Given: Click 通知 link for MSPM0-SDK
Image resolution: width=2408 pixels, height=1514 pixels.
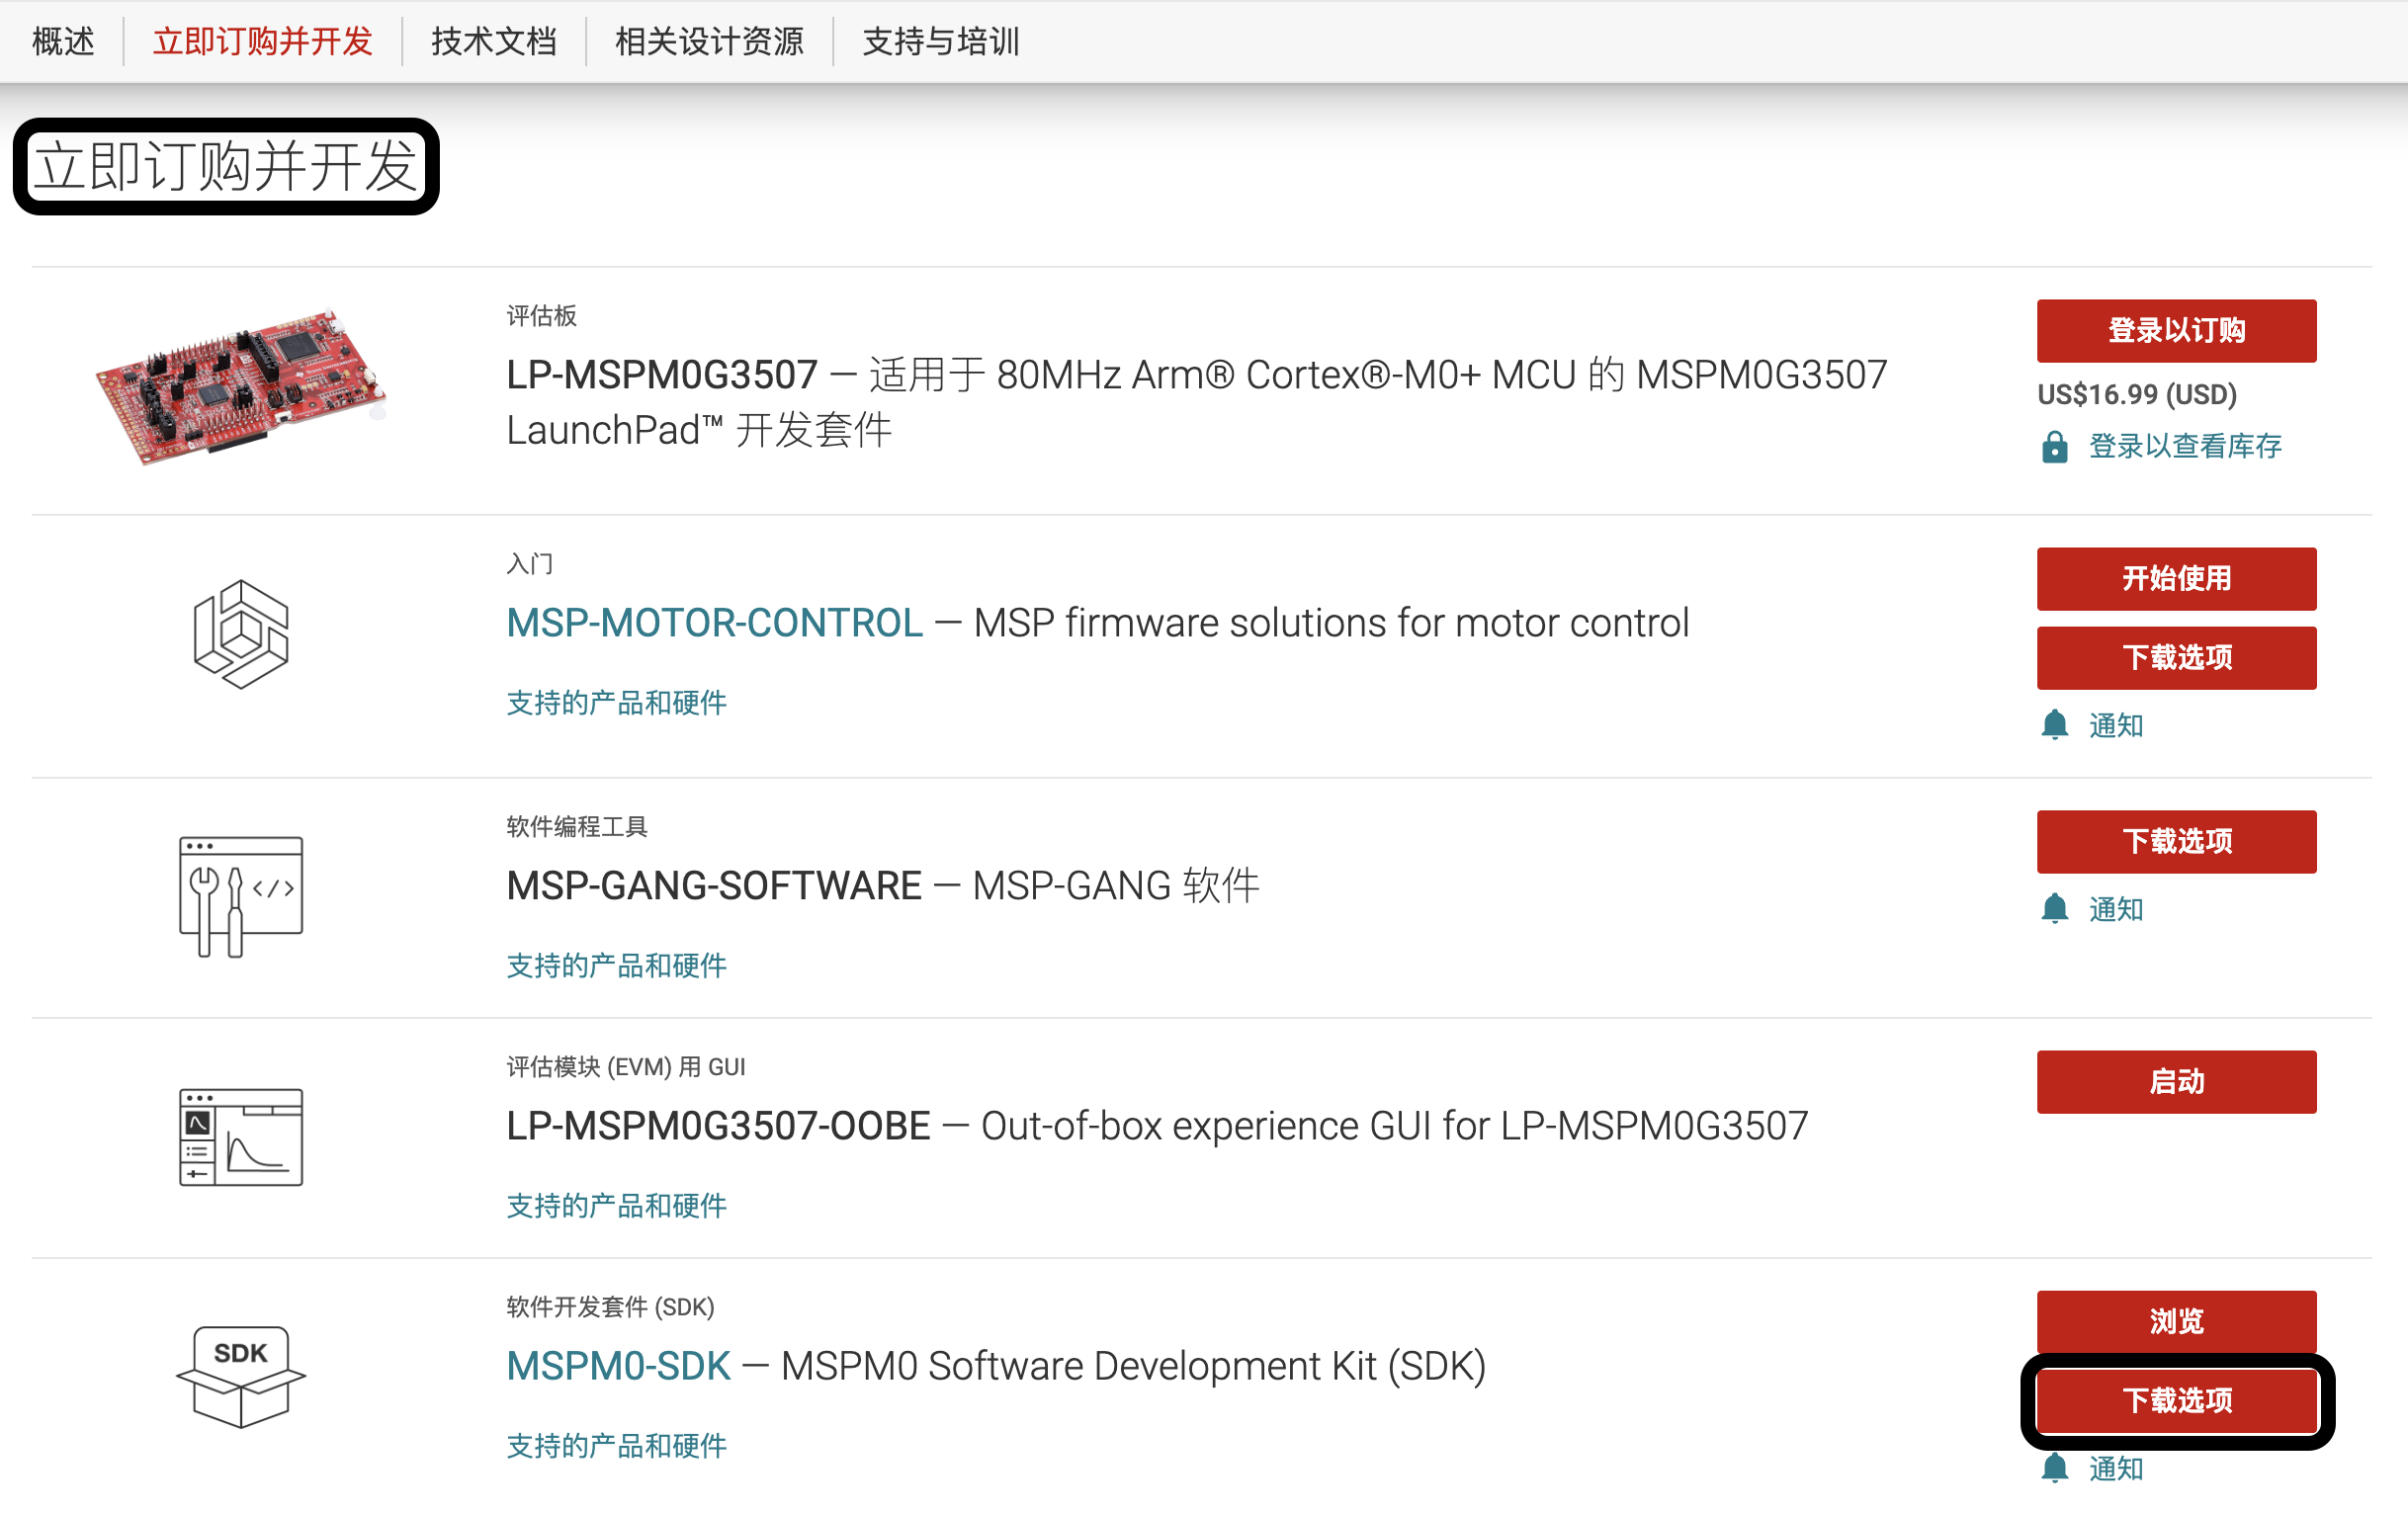Looking at the screenshot, I should 2116,1468.
